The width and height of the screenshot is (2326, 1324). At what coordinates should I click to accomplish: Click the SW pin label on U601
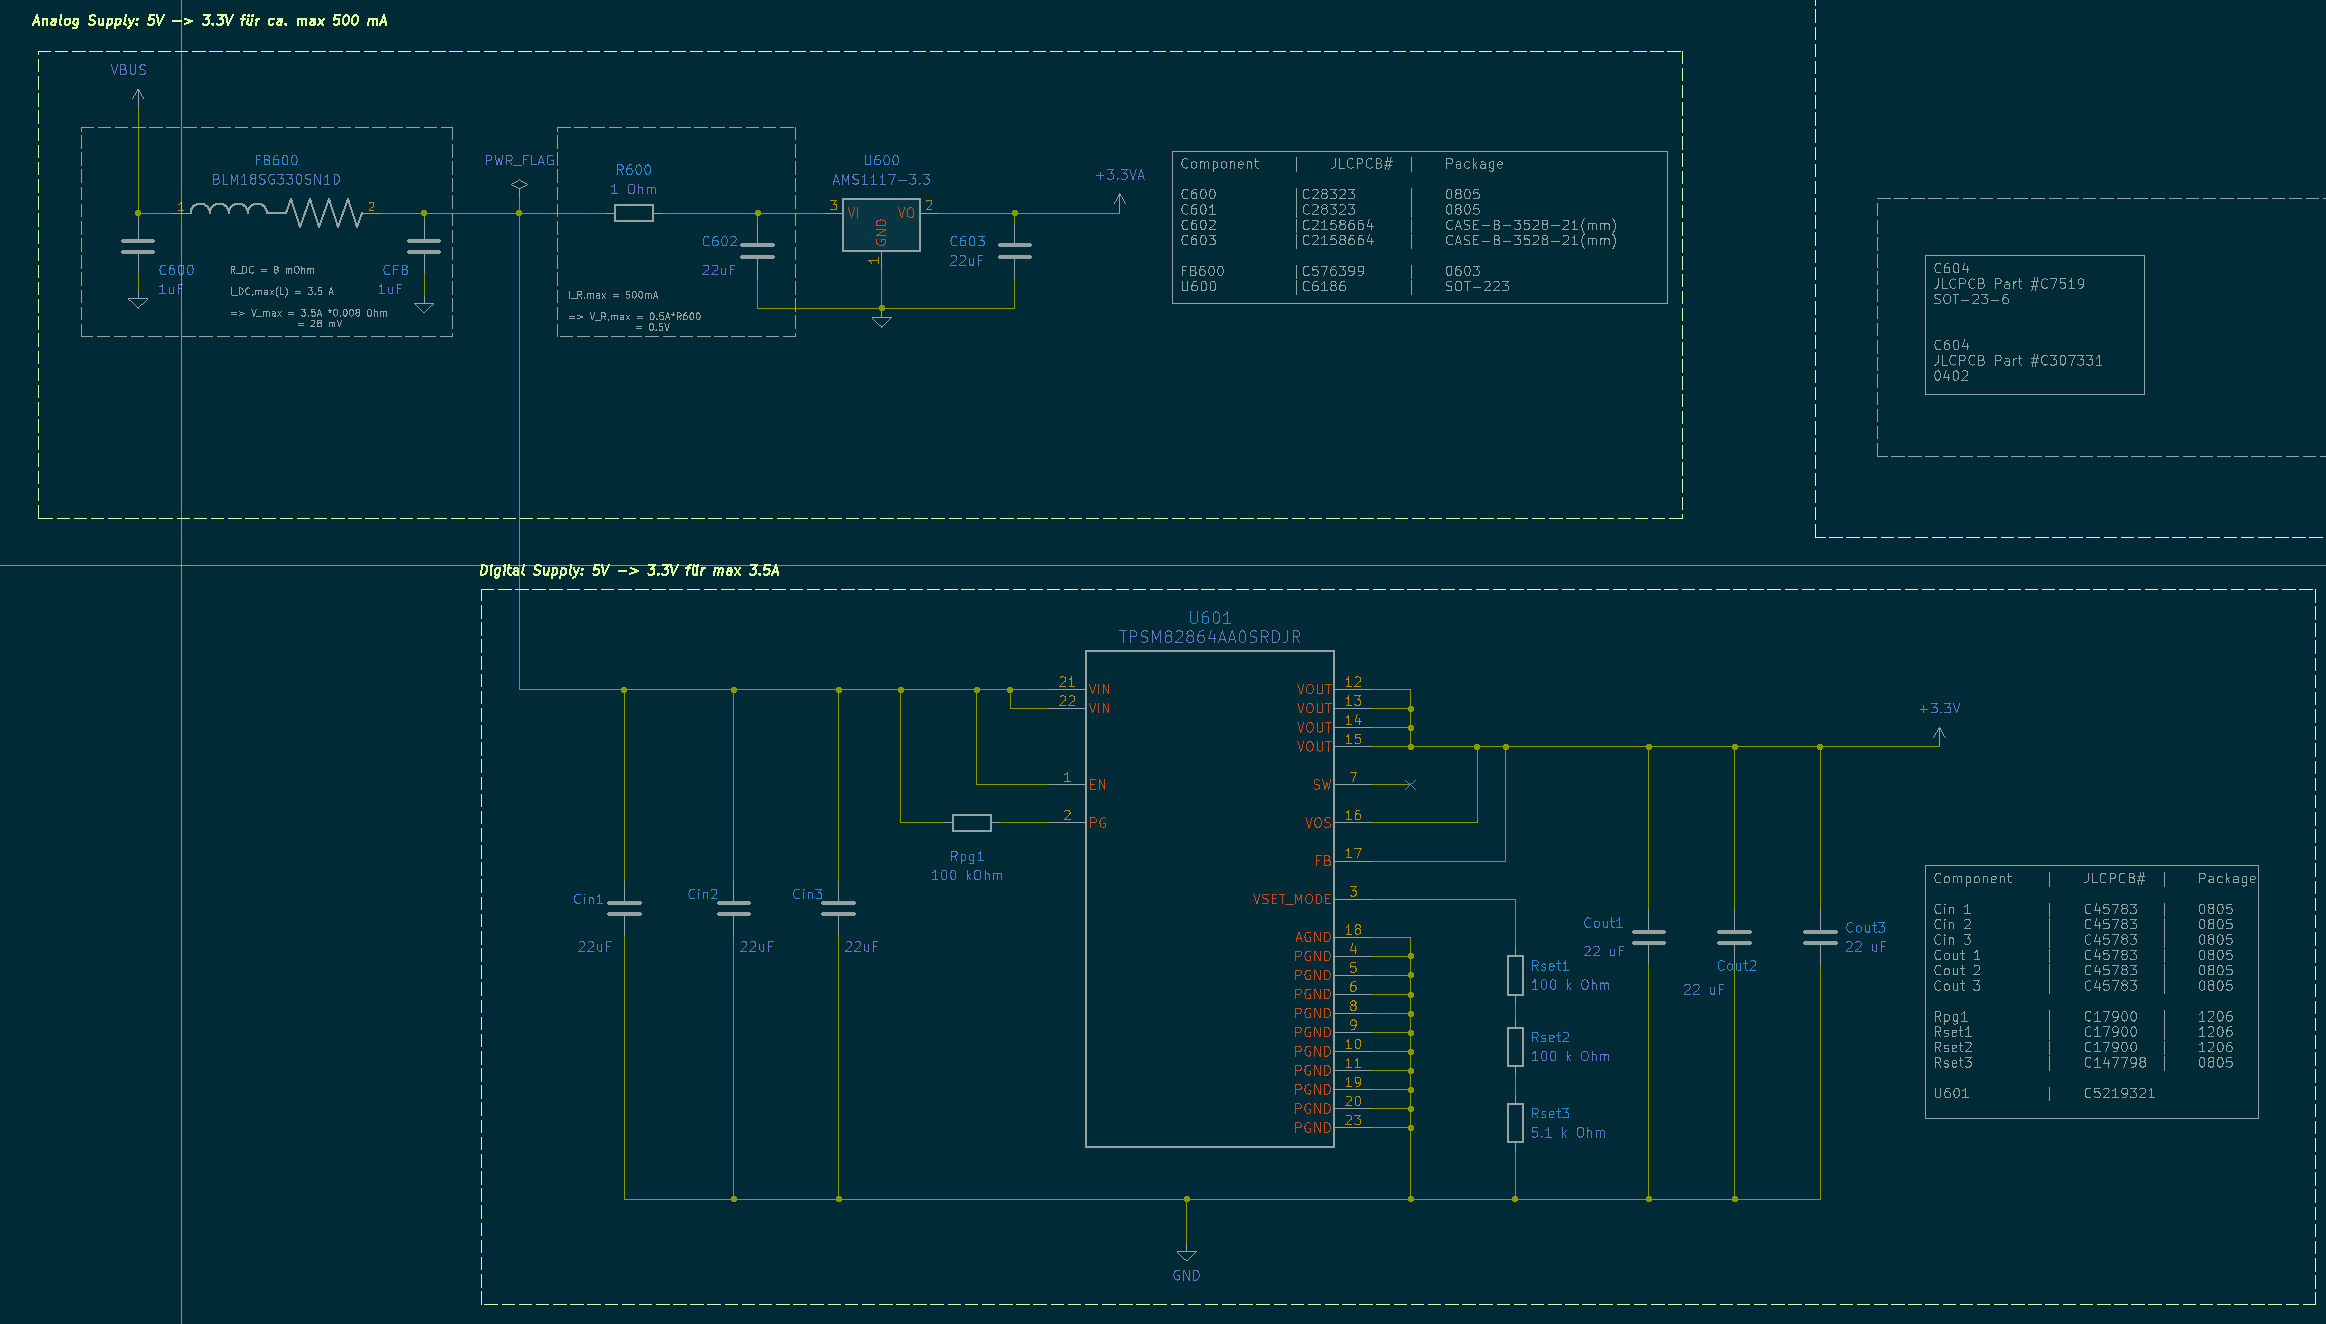(1322, 785)
